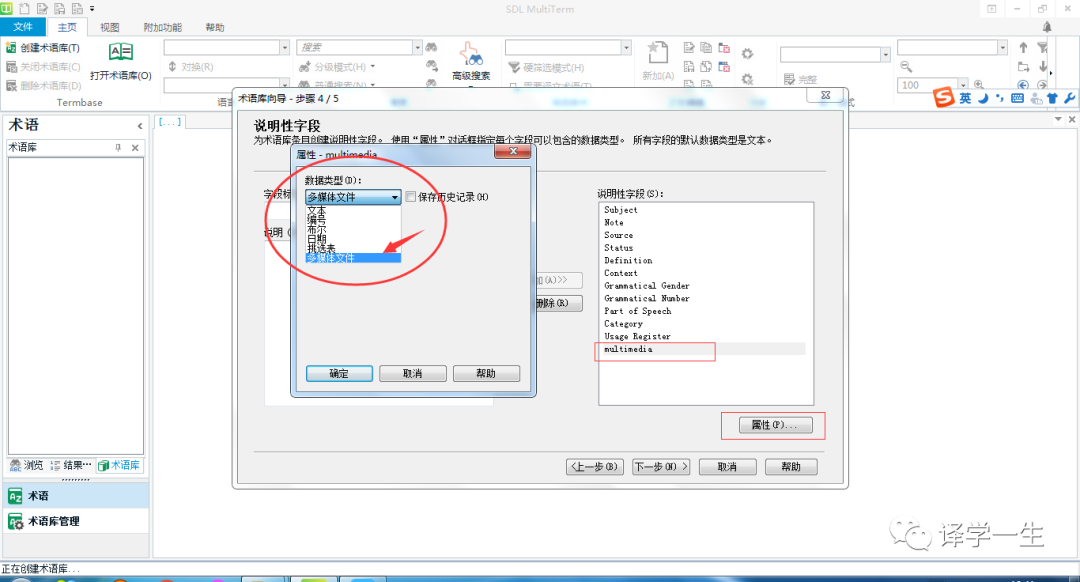Click the new document icon in quick access toolbar
This screenshot has height=582, width=1080.
click(25, 9)
